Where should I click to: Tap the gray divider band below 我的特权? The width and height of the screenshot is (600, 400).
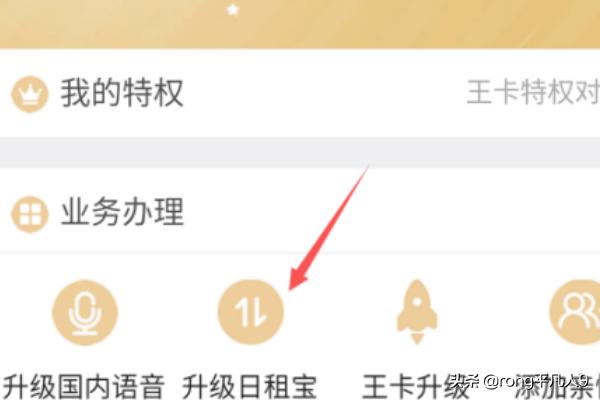(x=300, y=152)
